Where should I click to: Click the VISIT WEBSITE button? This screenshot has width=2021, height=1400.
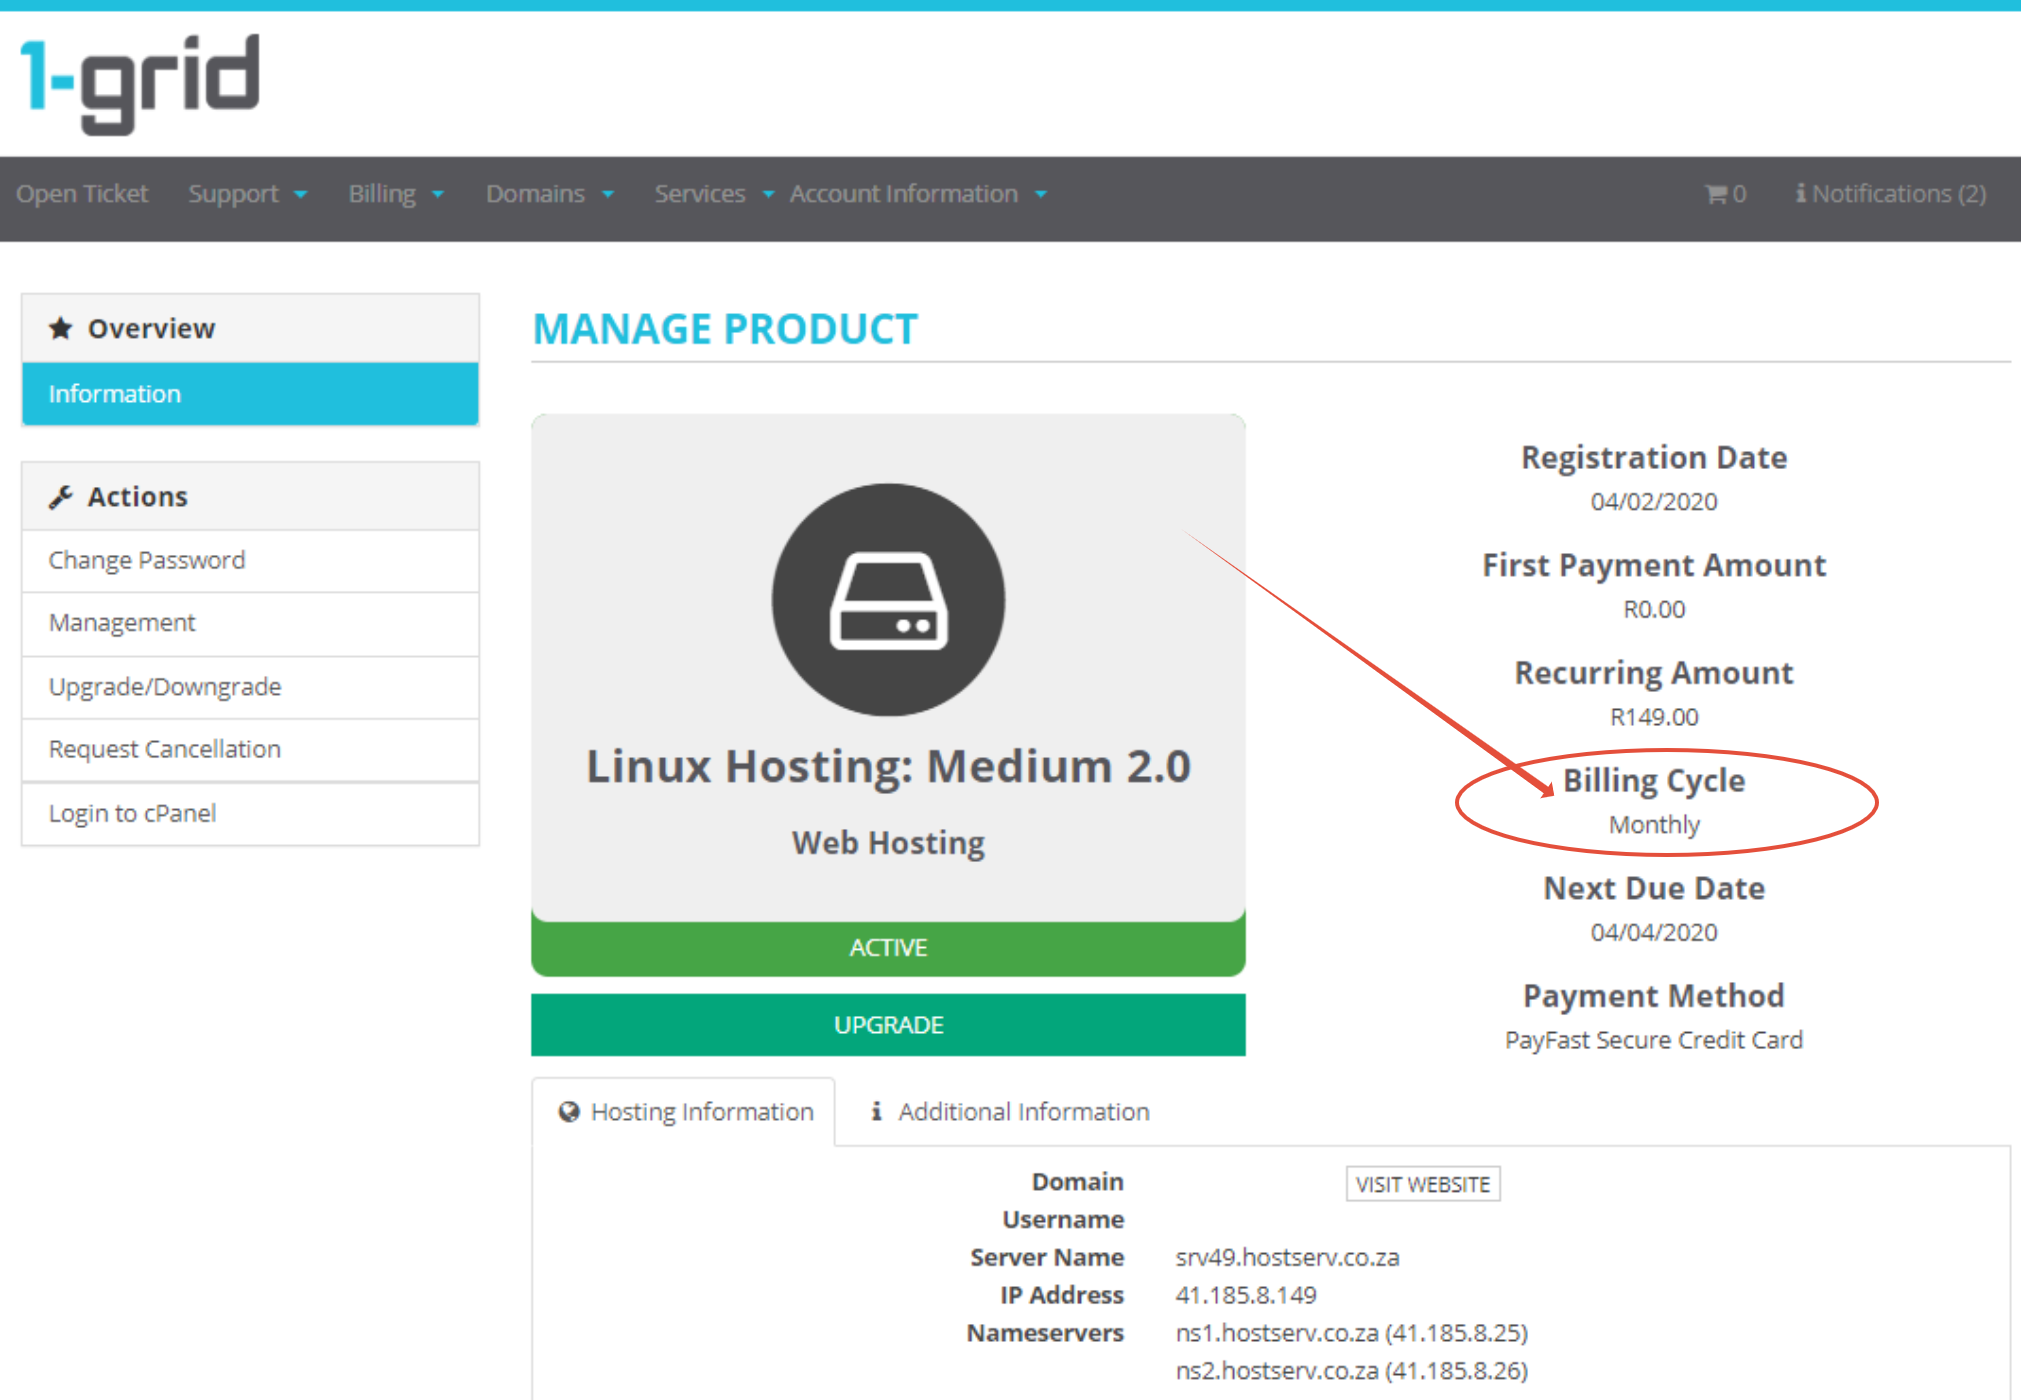[1422, 1185]
